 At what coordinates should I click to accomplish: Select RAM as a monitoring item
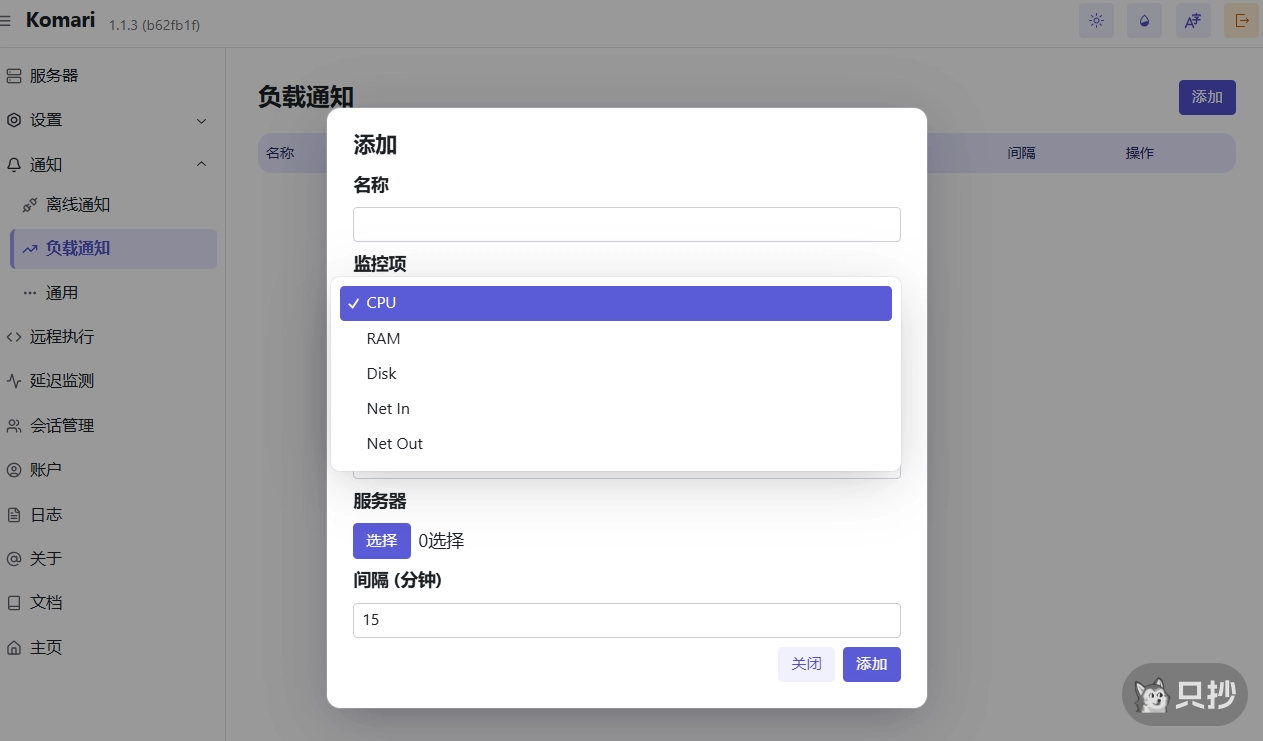(615, 338)
